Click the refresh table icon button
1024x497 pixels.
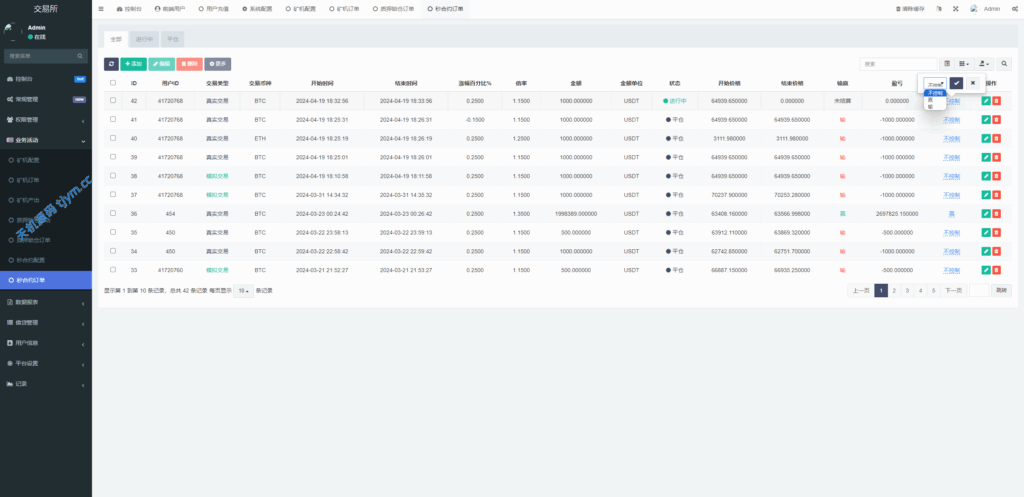[x=112, y=63]
